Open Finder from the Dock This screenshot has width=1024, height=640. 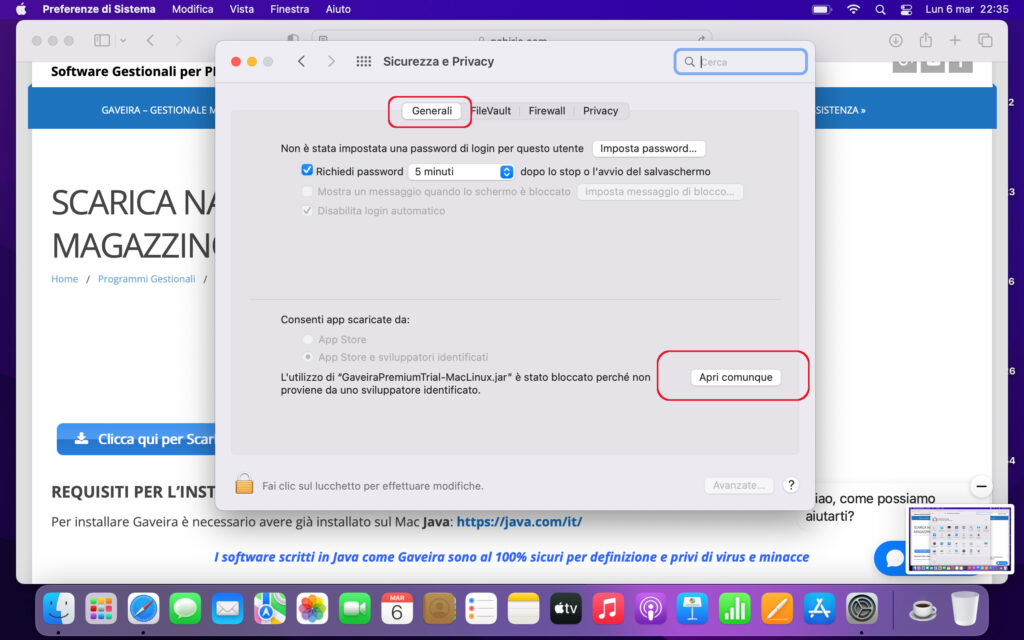pos(59,609)
